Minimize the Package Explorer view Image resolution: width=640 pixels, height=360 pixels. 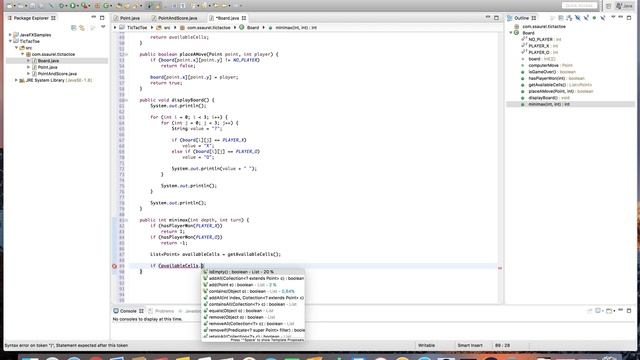click(93, 18)
